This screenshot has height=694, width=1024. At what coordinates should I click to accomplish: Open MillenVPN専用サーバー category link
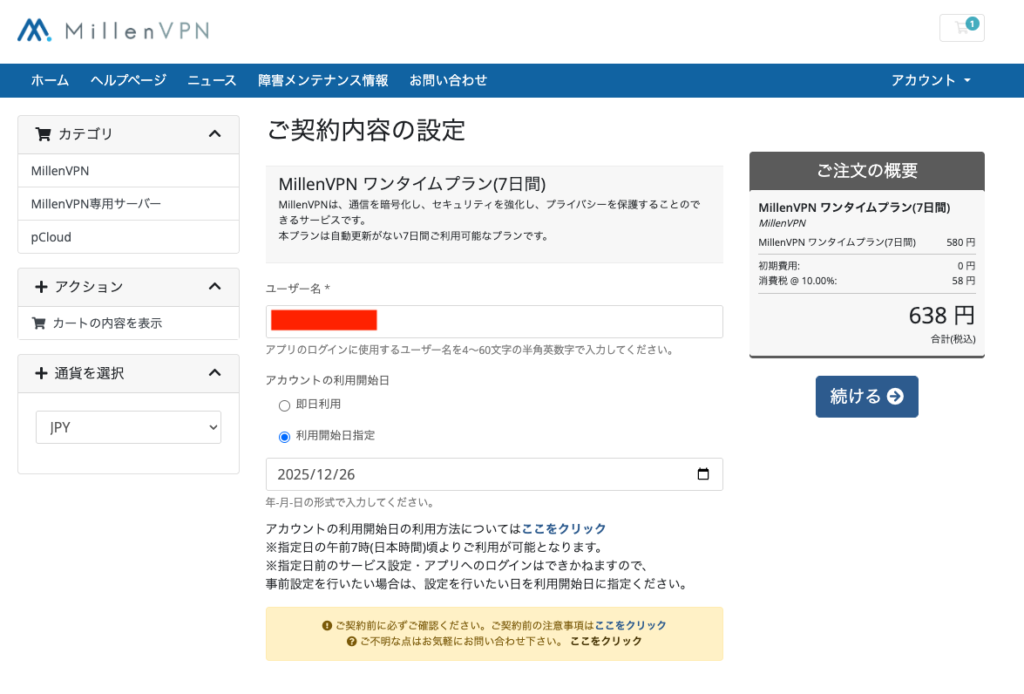coord(96,204)
